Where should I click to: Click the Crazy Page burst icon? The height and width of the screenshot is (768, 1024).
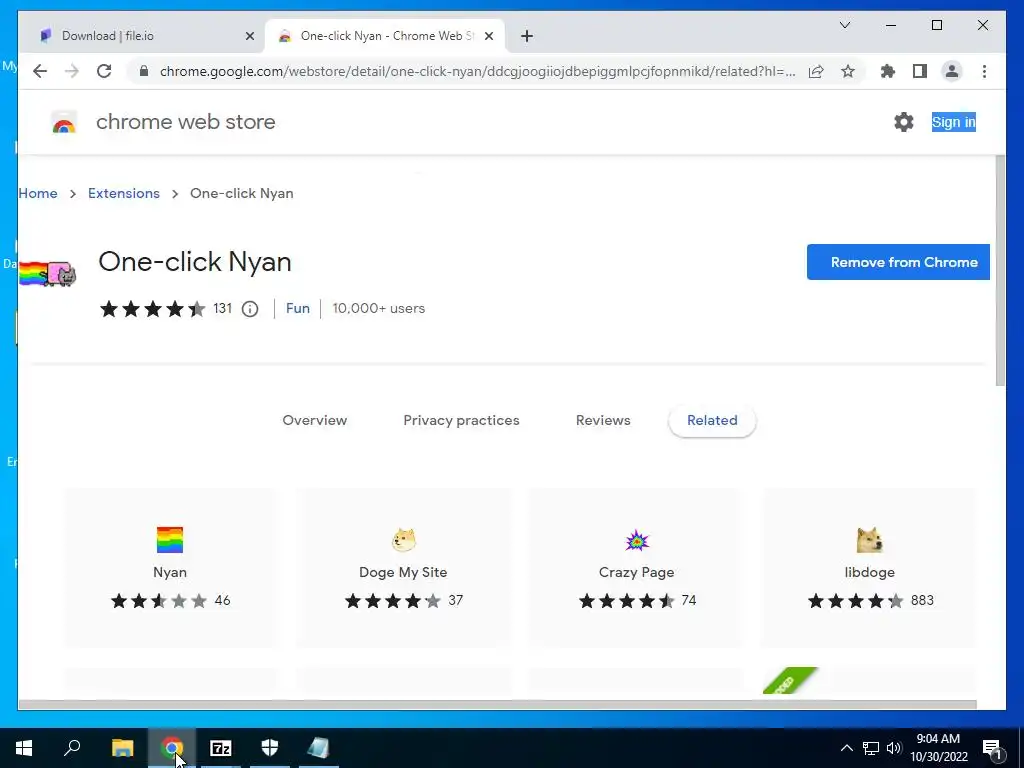pyautogui.click(x=637, y=540)
